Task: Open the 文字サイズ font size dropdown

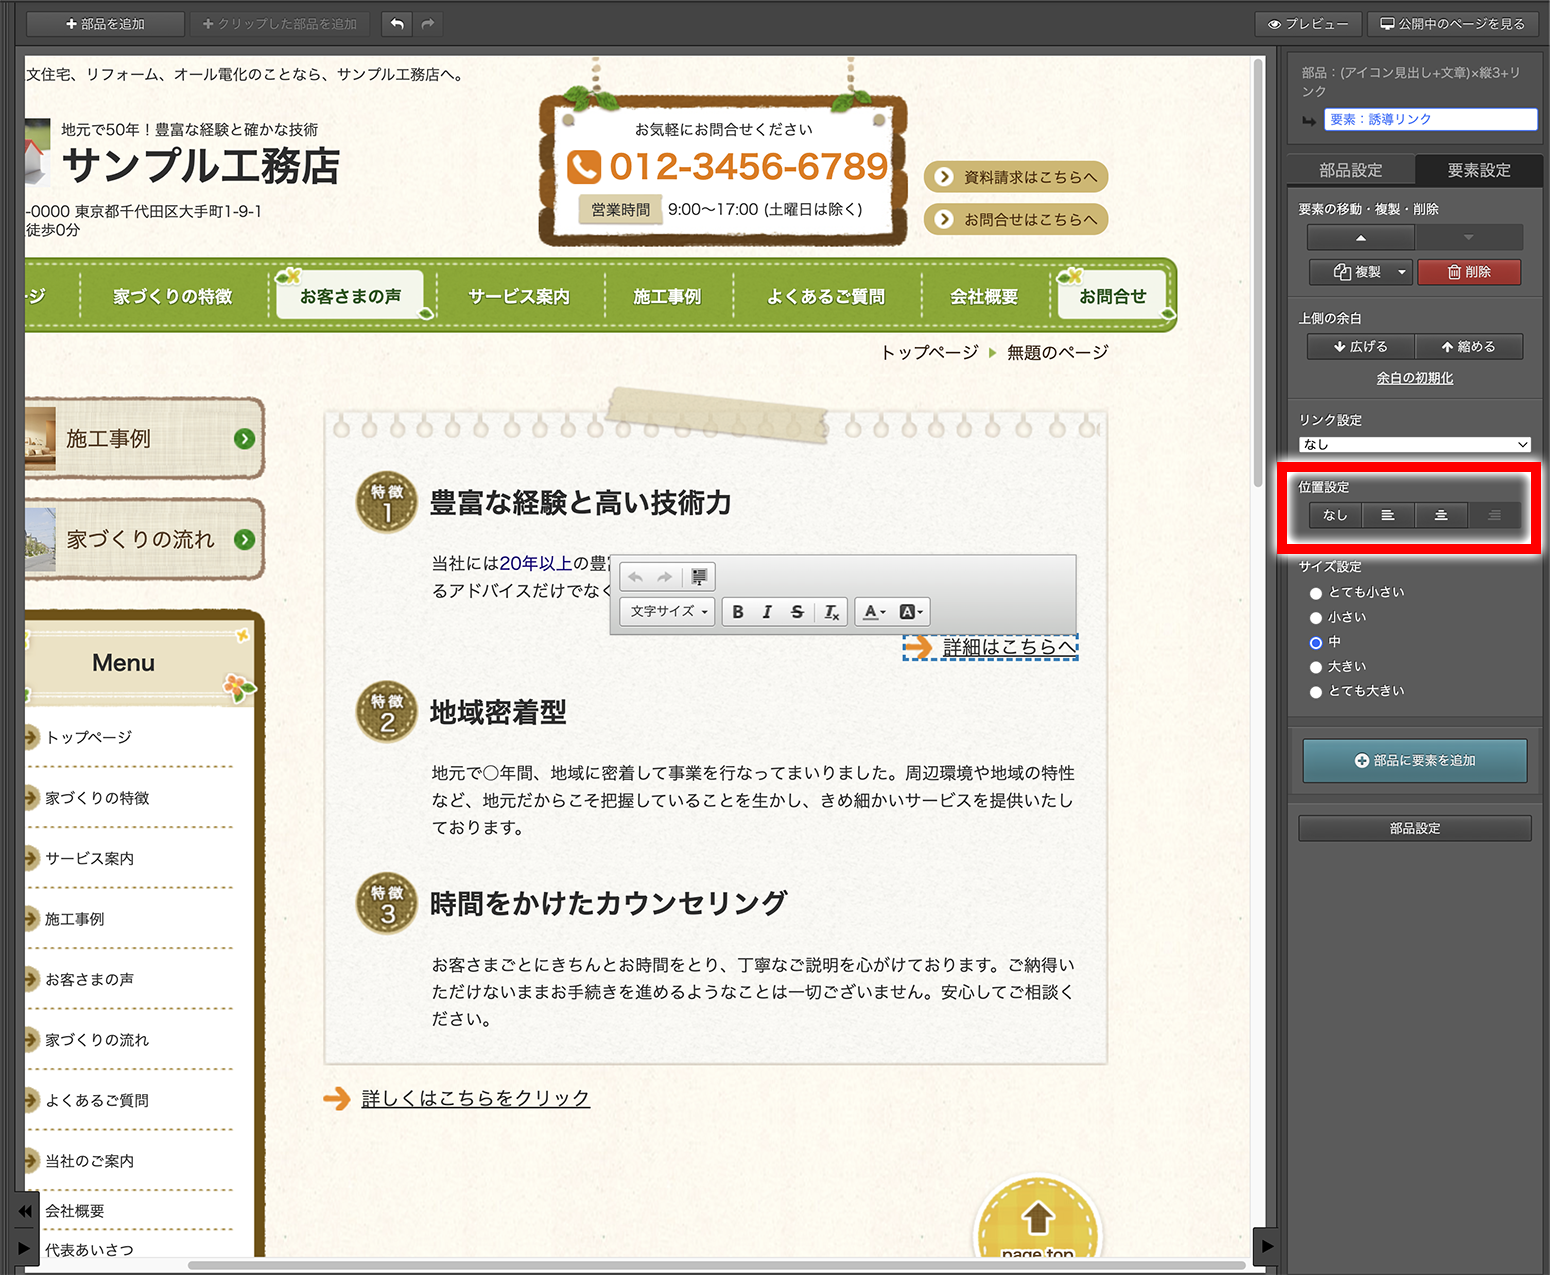Action: coord(668,612)
